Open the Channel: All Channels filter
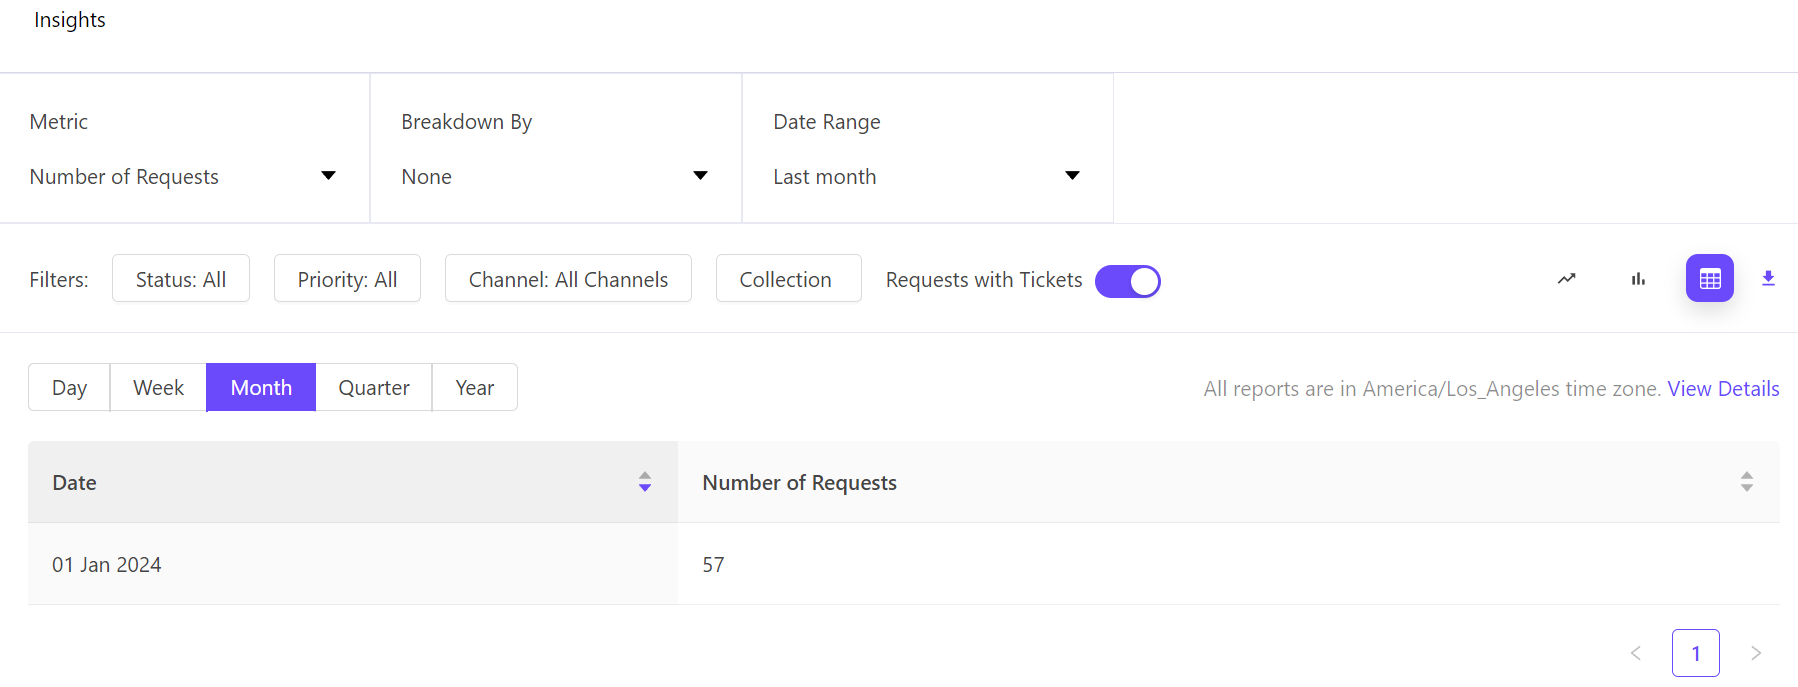 click(568, 279)
